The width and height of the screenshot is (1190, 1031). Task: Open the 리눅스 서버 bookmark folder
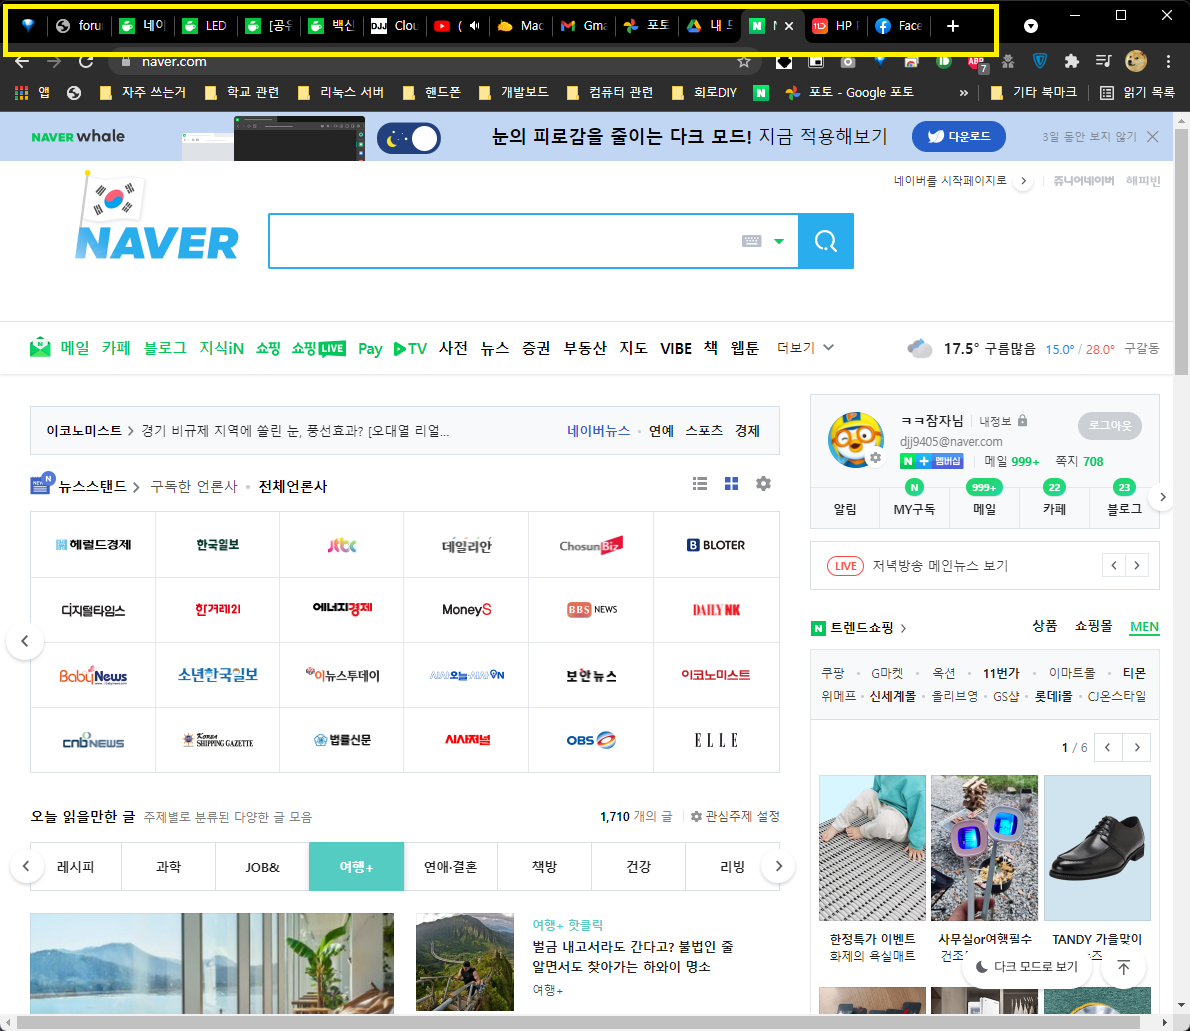(341, 93)
